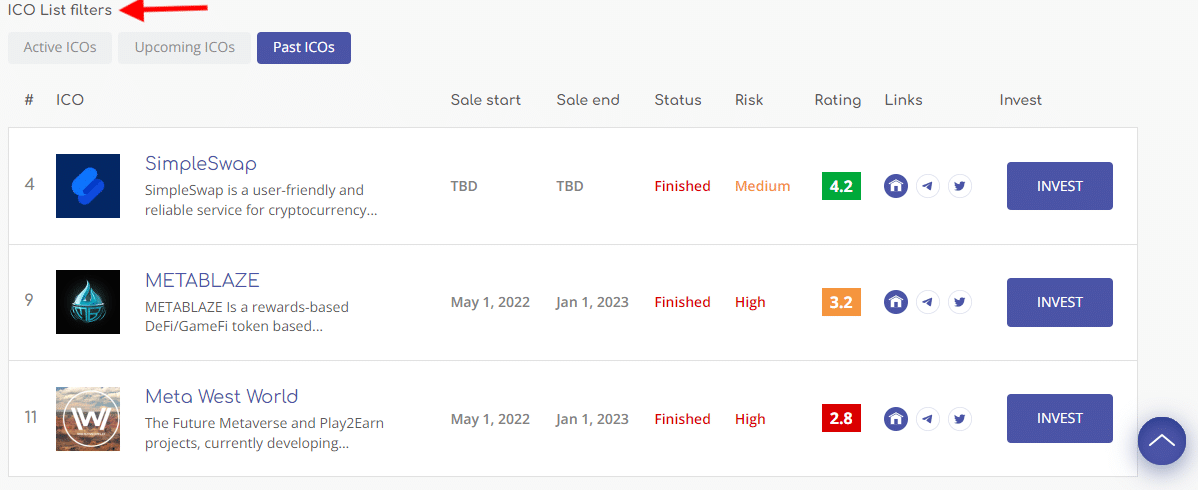Click the Meta West World logo thumbnail
The width and height of the screenshot is (1198, 490).
pos(88,419)
